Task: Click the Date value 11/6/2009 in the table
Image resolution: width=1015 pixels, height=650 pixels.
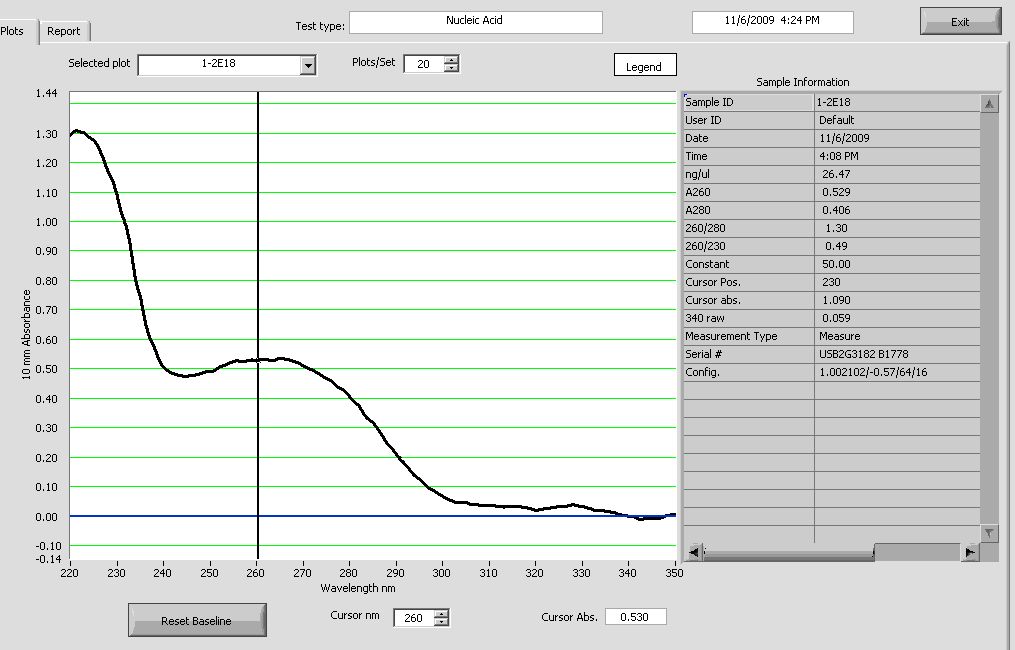Action: click(x=897, y=139)
